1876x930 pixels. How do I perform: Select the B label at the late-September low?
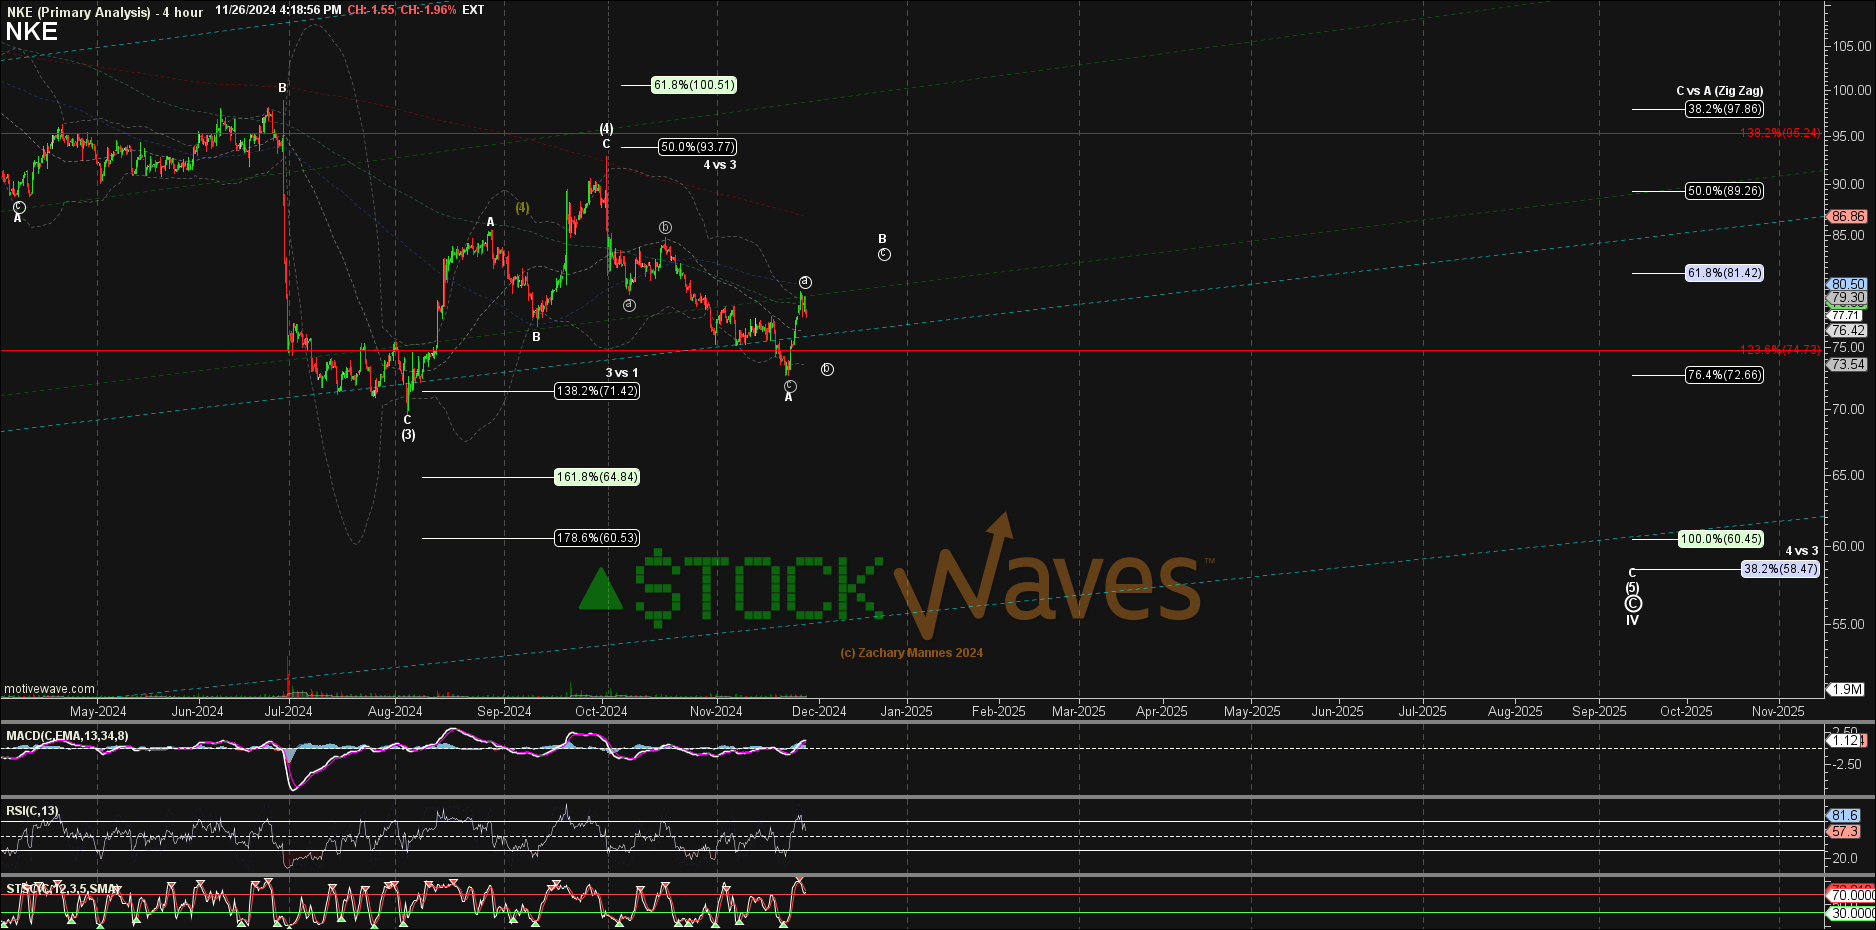click(x=536, y=337)
